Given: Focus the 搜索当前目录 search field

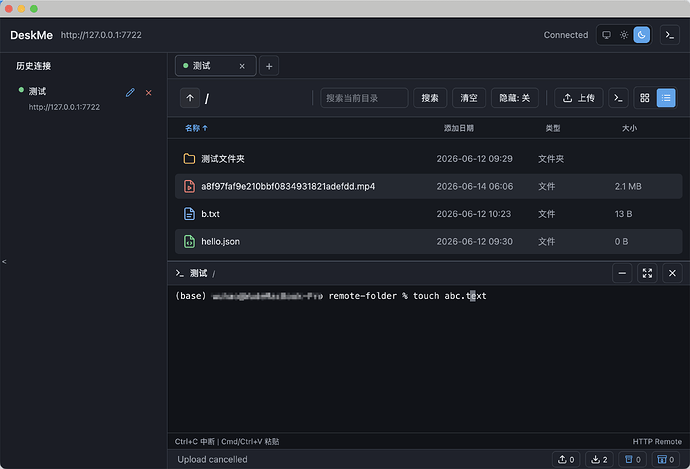Looking at the screenshot, I should [x=364, y=98].
